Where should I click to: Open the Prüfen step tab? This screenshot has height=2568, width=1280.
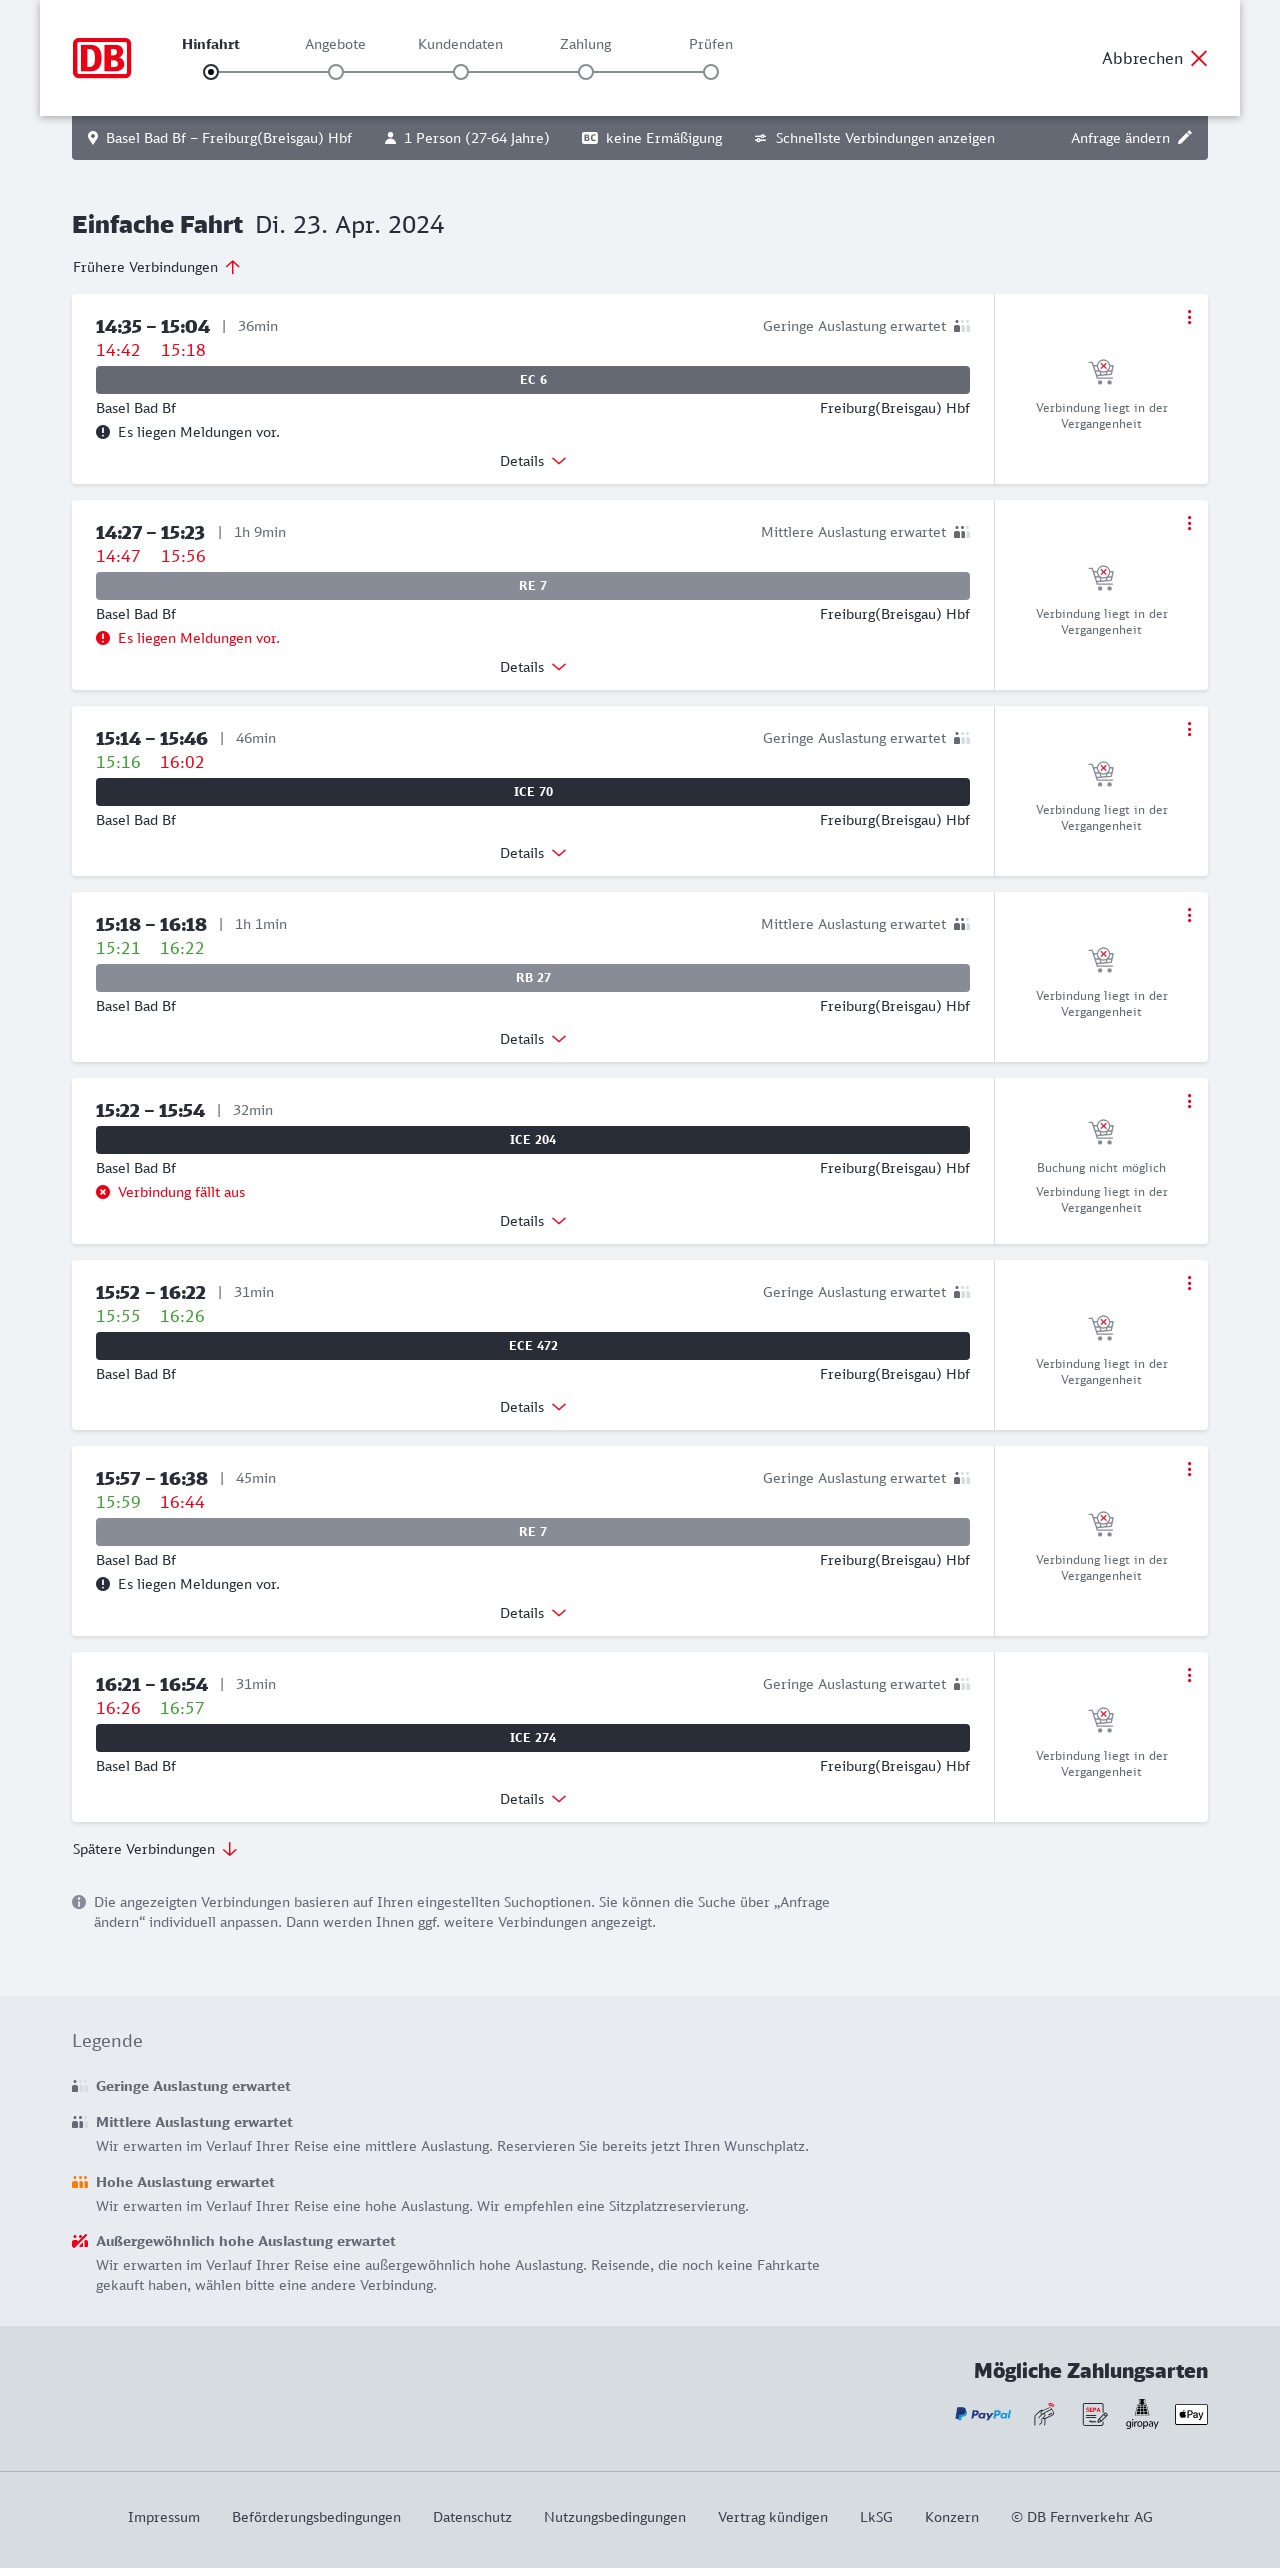[711, 45]
